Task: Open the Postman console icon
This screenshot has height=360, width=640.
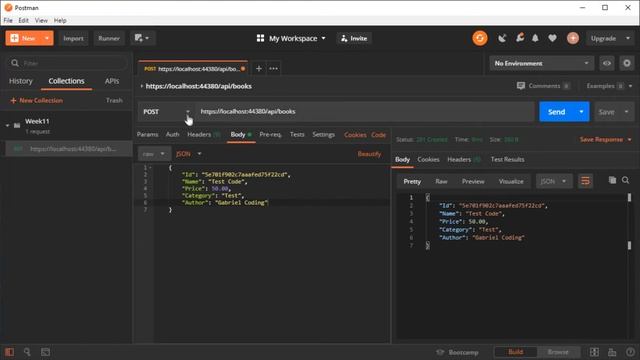Action: pos(45,352)
